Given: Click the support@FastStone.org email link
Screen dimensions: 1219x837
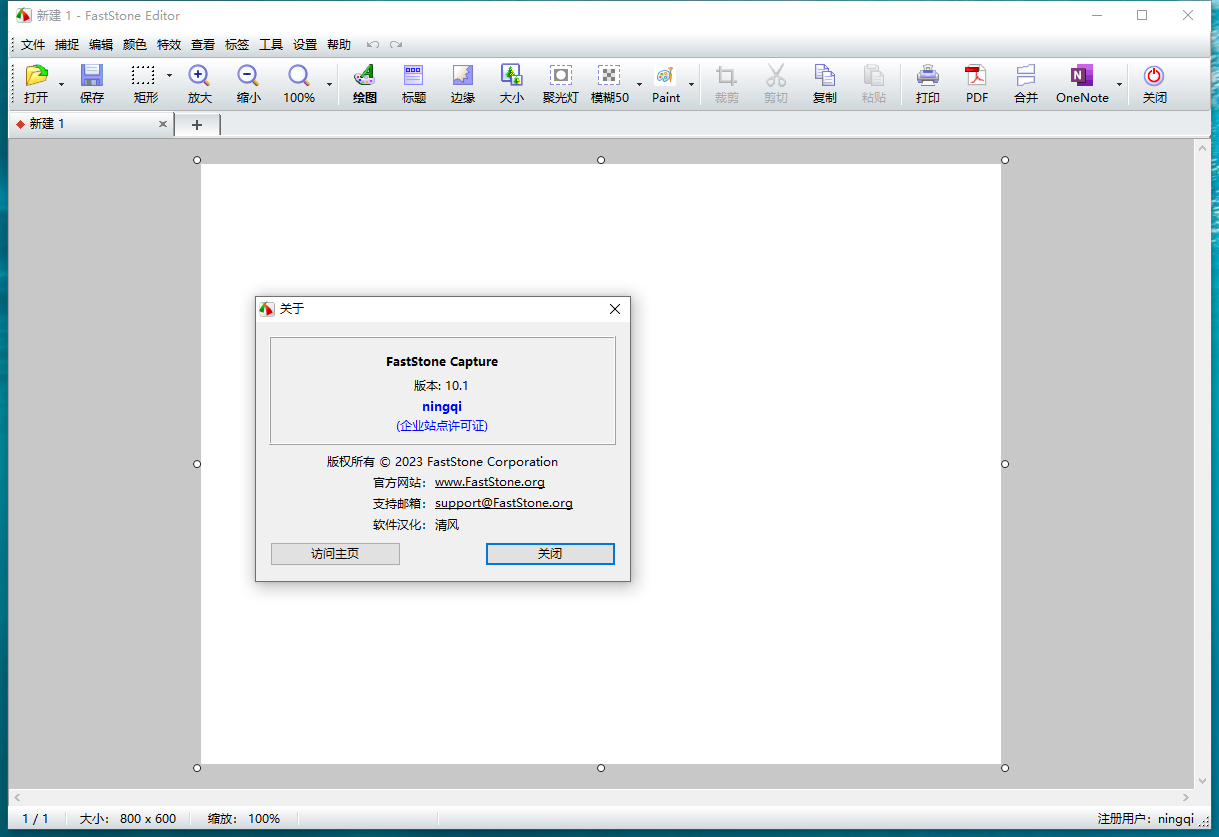Looking at the screenshot, I should click(x=504, y=503).
